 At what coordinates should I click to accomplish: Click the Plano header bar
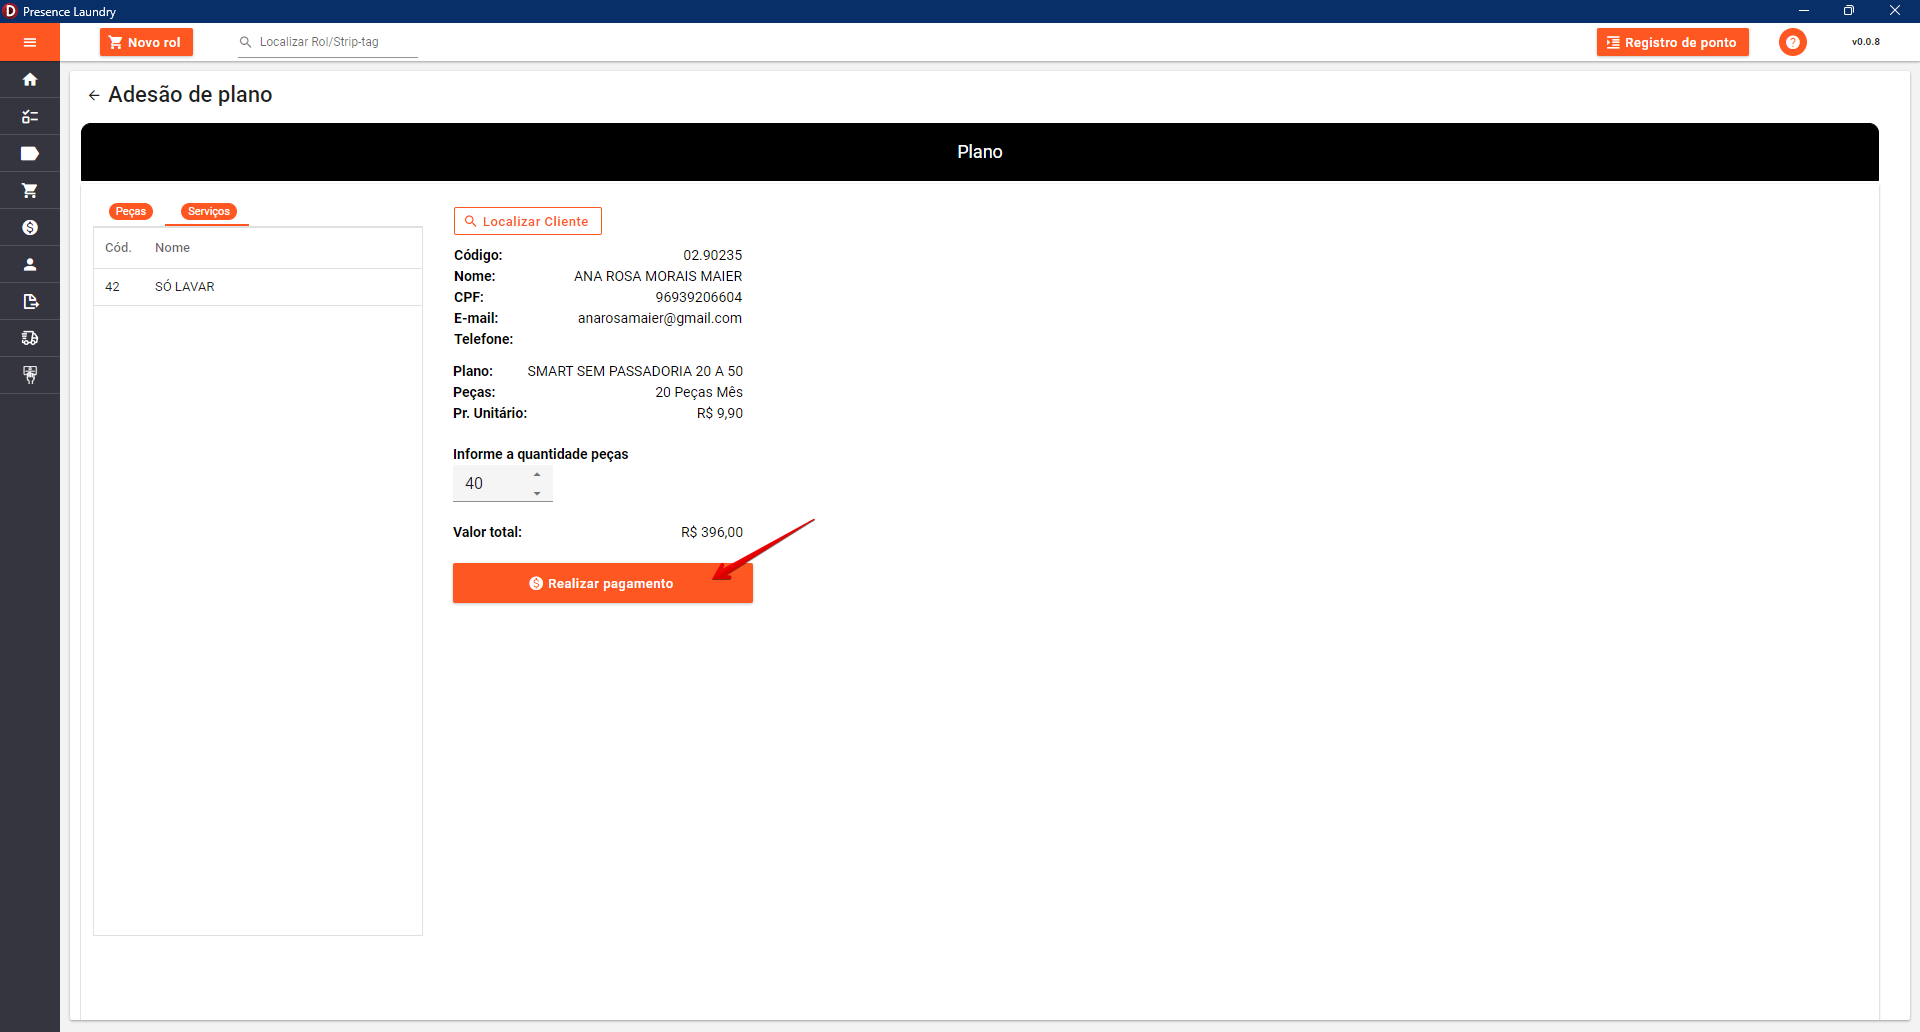pos(980,152)
